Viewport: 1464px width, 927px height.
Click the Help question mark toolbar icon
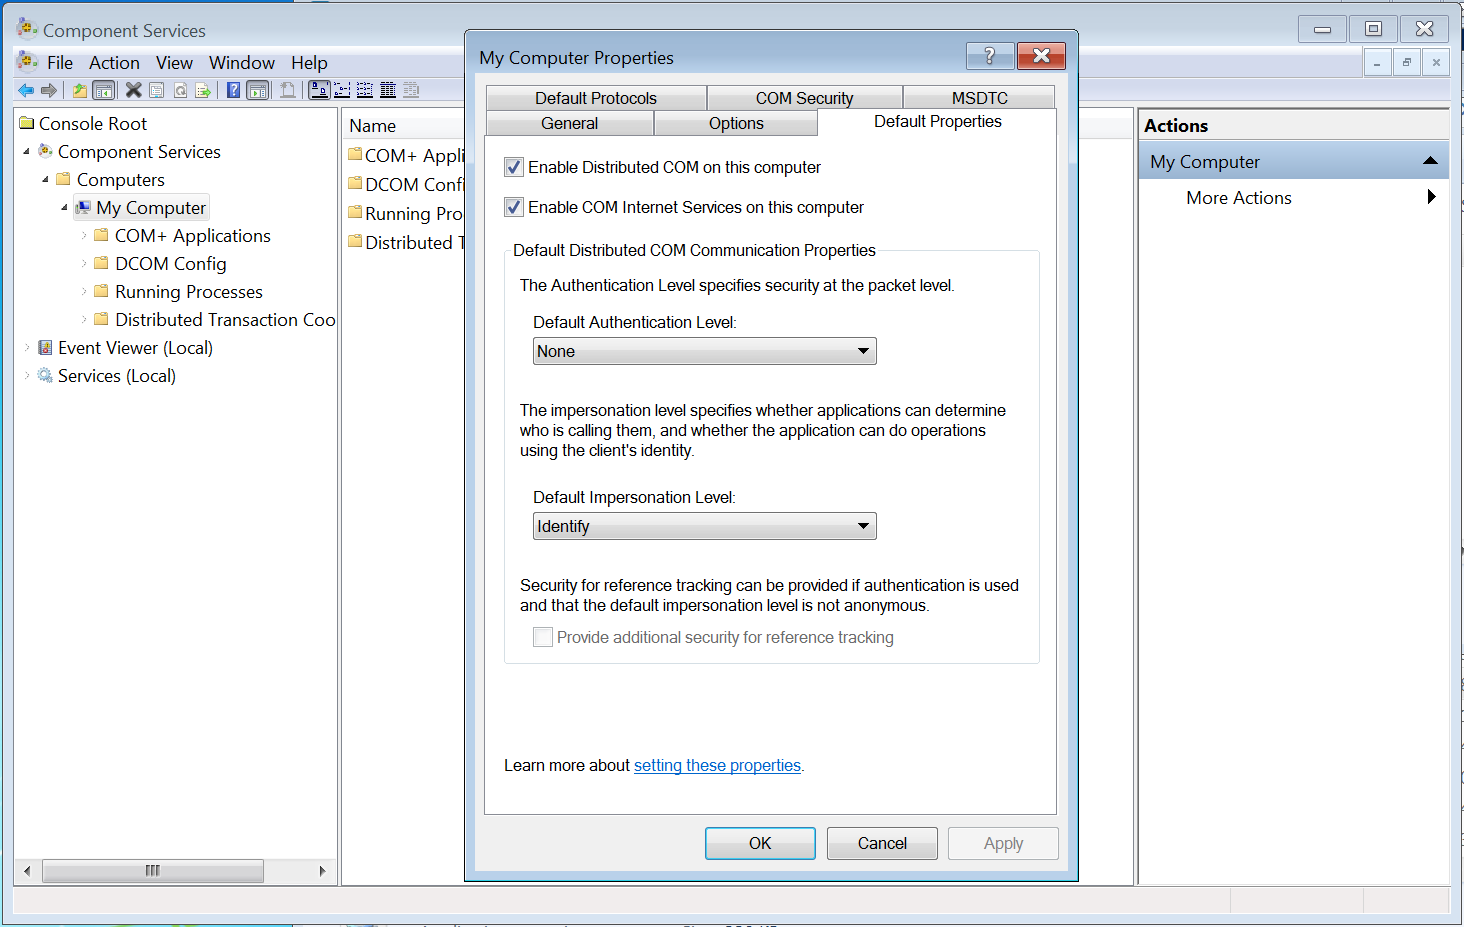point(232,90)
